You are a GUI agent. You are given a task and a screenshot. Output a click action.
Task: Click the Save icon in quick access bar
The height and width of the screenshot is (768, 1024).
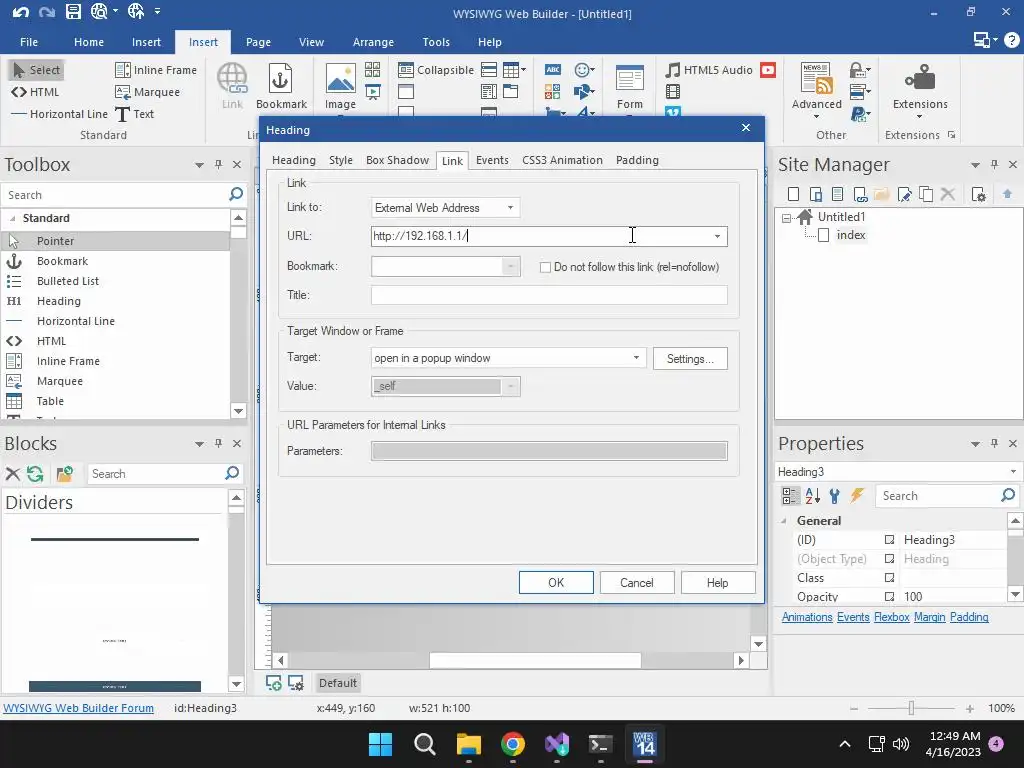tap(73, 12)
